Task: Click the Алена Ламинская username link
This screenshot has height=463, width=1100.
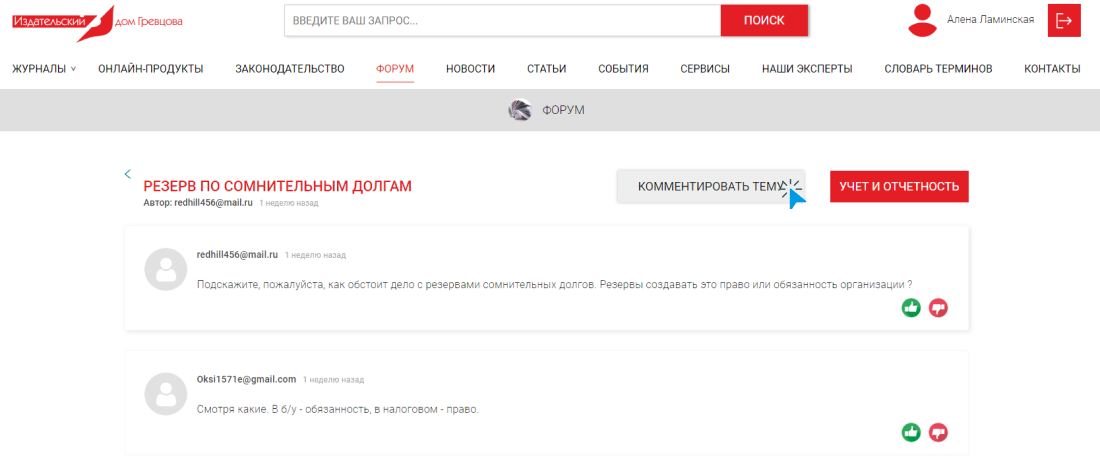Action: tap(990, 19)
